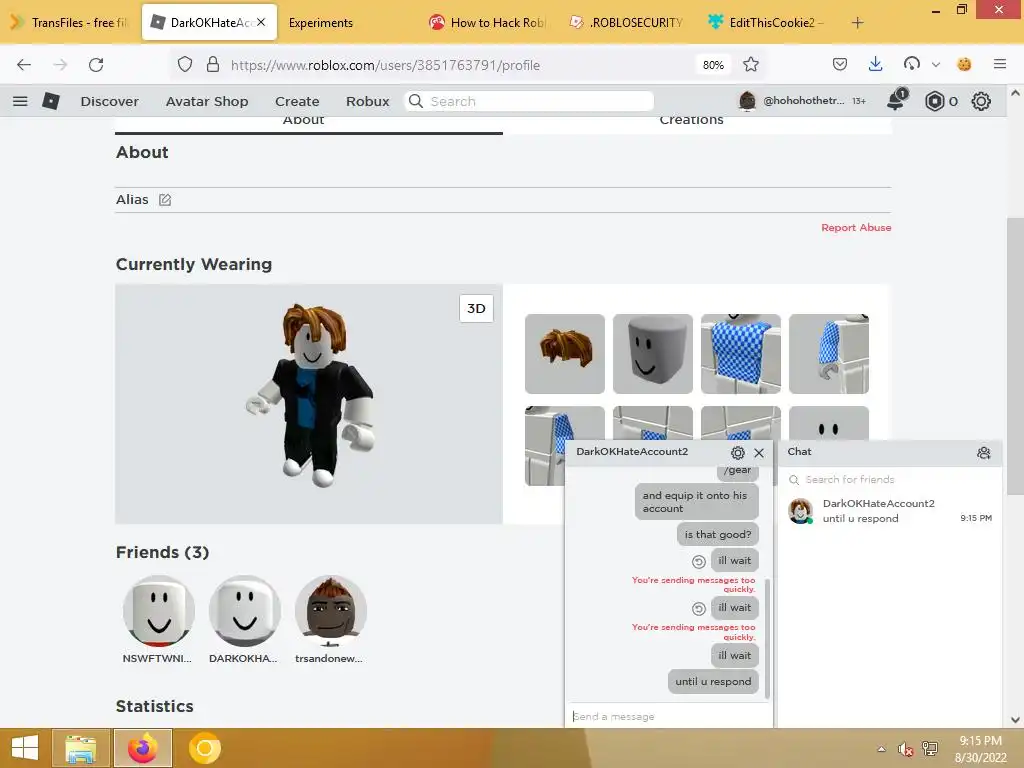This screenshot has width=1024, height=768.
Task: Retry the second failed 'ill wait' message
Action: tap(699, 609)
